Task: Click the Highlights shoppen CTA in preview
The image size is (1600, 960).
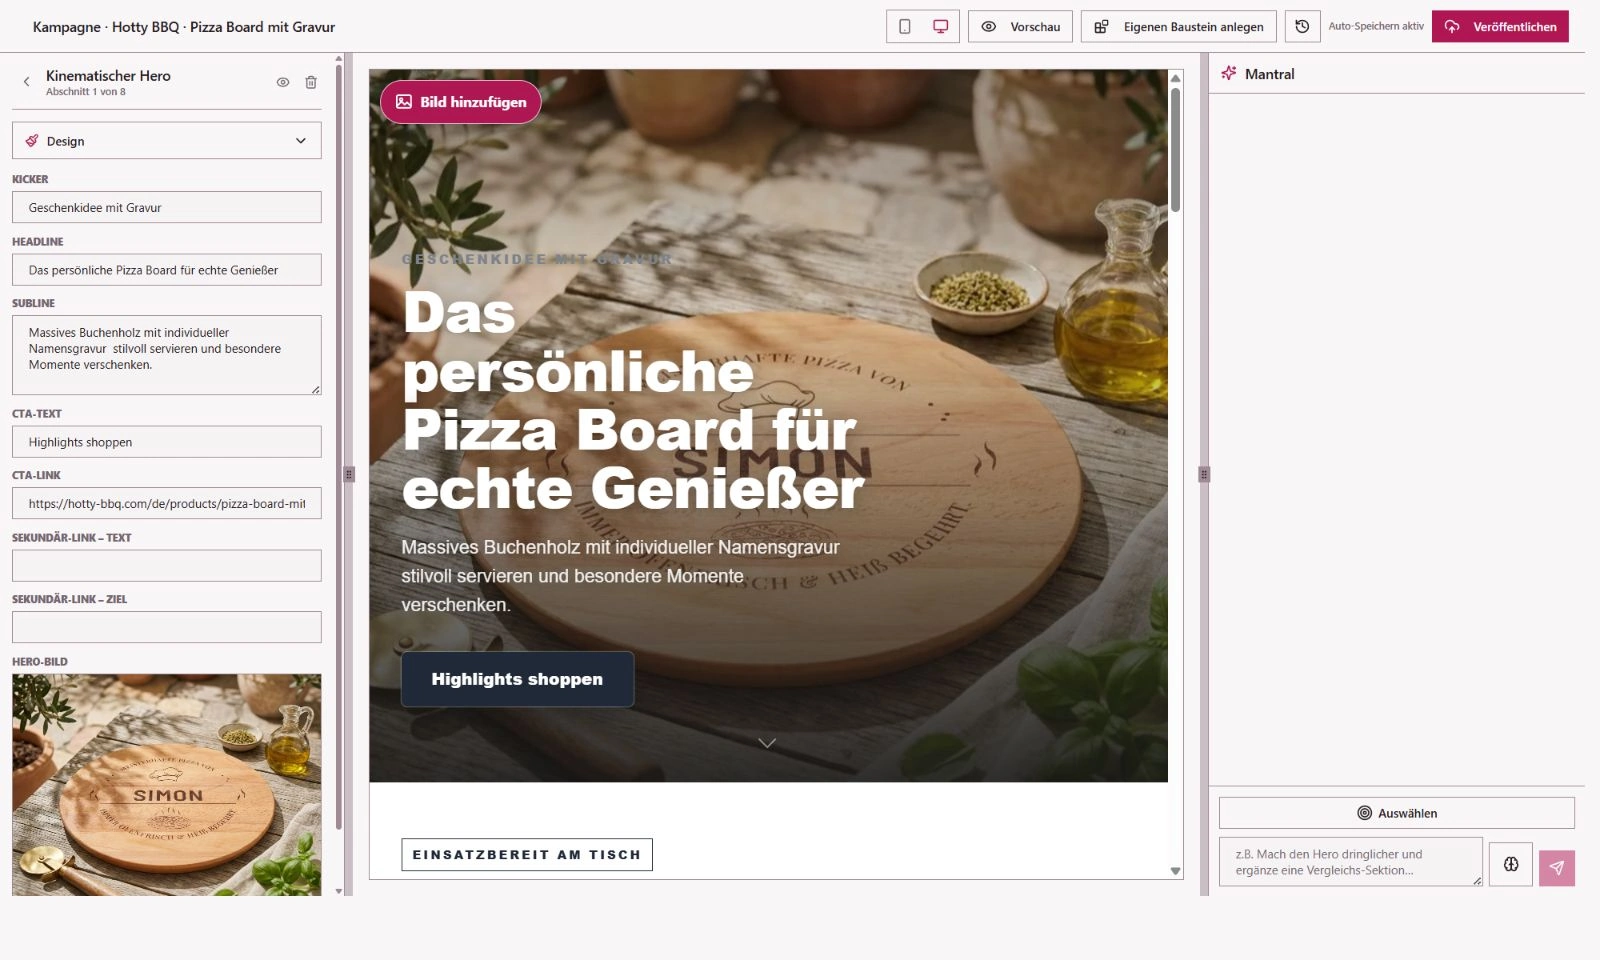Action: pyautogui.click(x=517, y=679)
